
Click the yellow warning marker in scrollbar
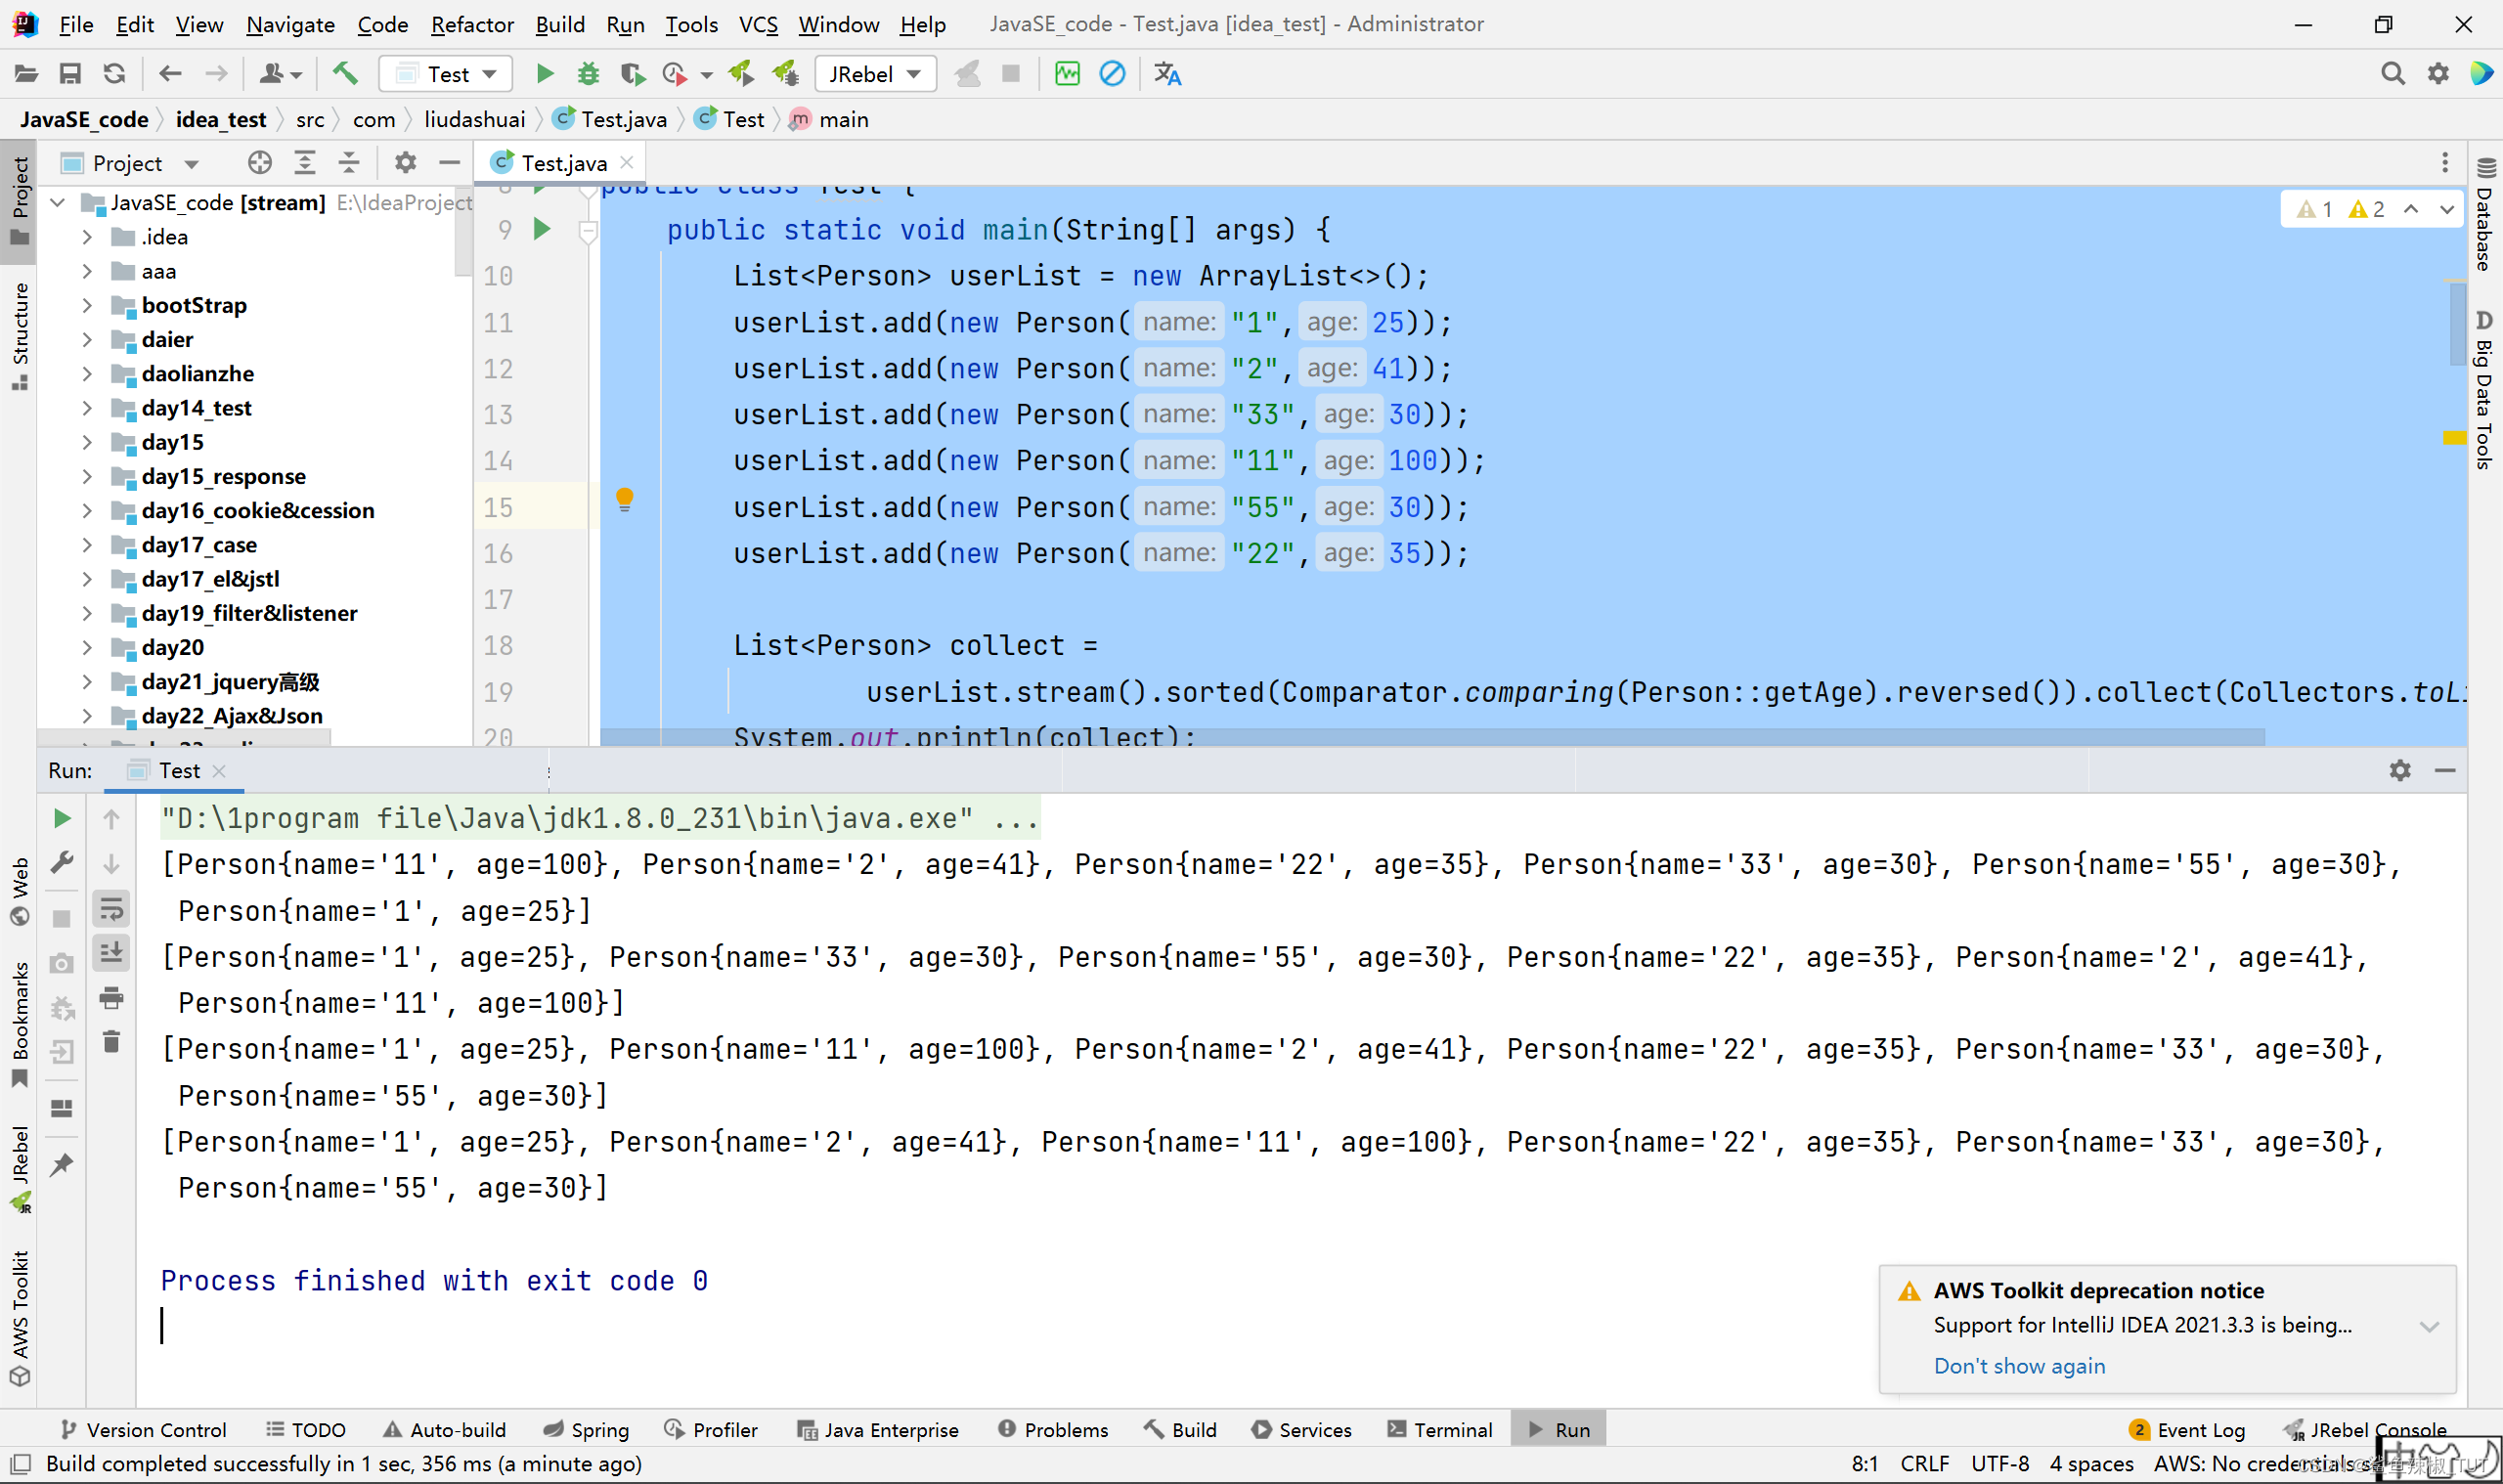tap(2454, 438)
